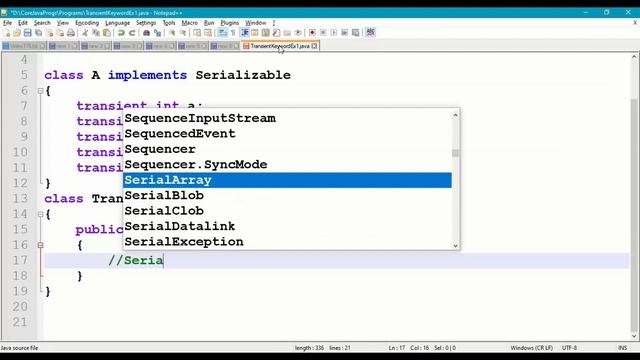Click the Windows (CR LF) status entry
Image resolution: width=640 pixels, height=360 pixels.
(531, 348)
